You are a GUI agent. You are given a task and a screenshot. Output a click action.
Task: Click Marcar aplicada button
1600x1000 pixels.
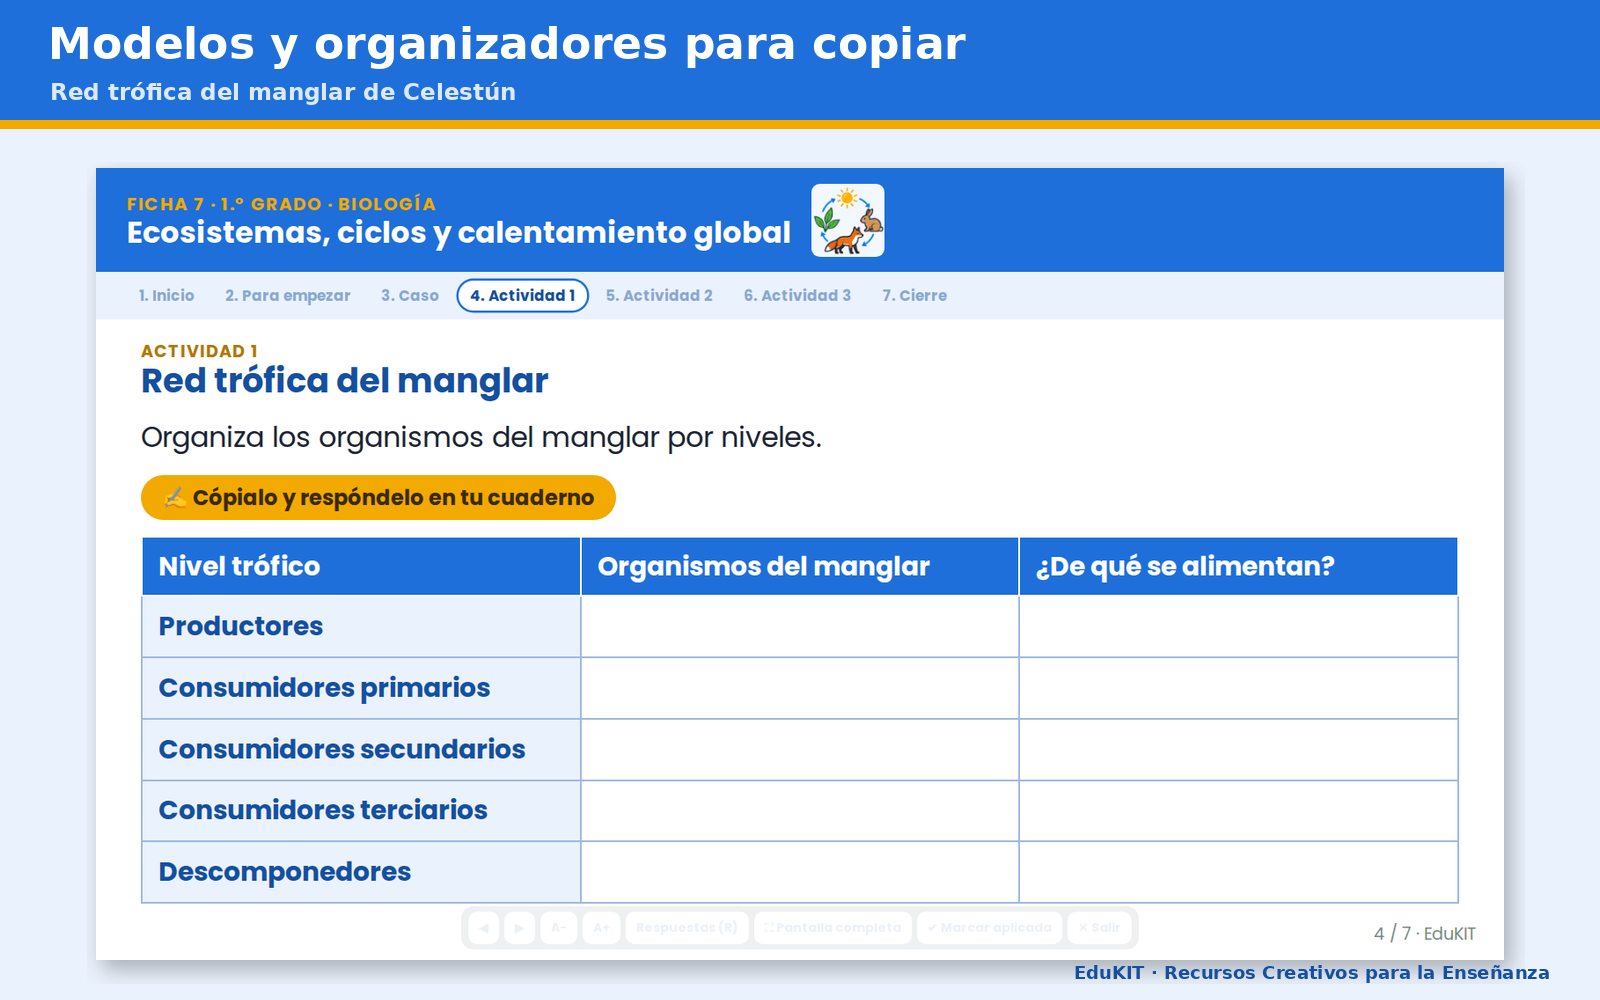989,928
